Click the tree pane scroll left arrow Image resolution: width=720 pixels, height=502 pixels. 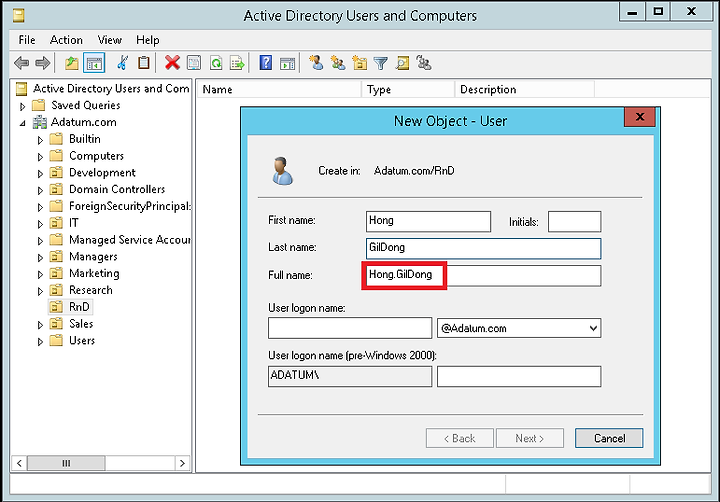[19, 463]
